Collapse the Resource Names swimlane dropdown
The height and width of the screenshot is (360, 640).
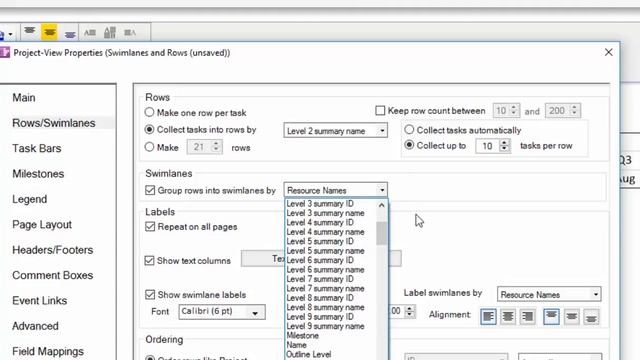[382, 190]
